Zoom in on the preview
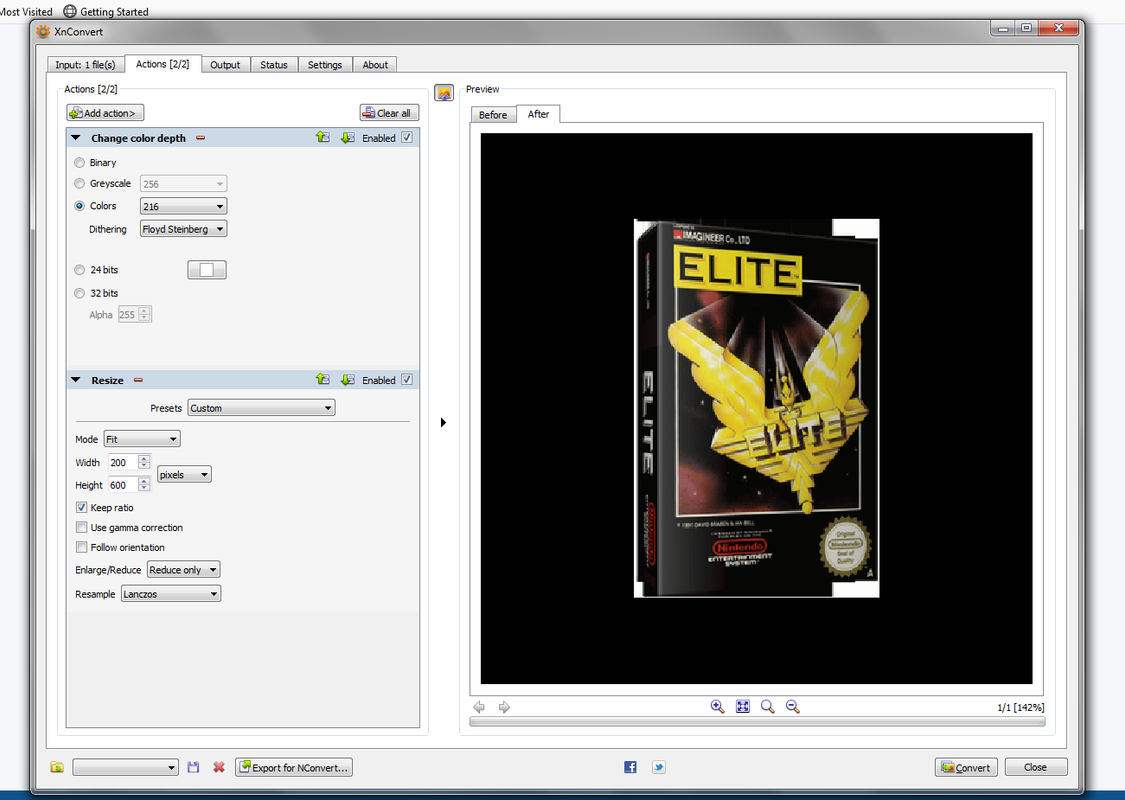This screenshot has width=1125, height=800. coord(717,706)
